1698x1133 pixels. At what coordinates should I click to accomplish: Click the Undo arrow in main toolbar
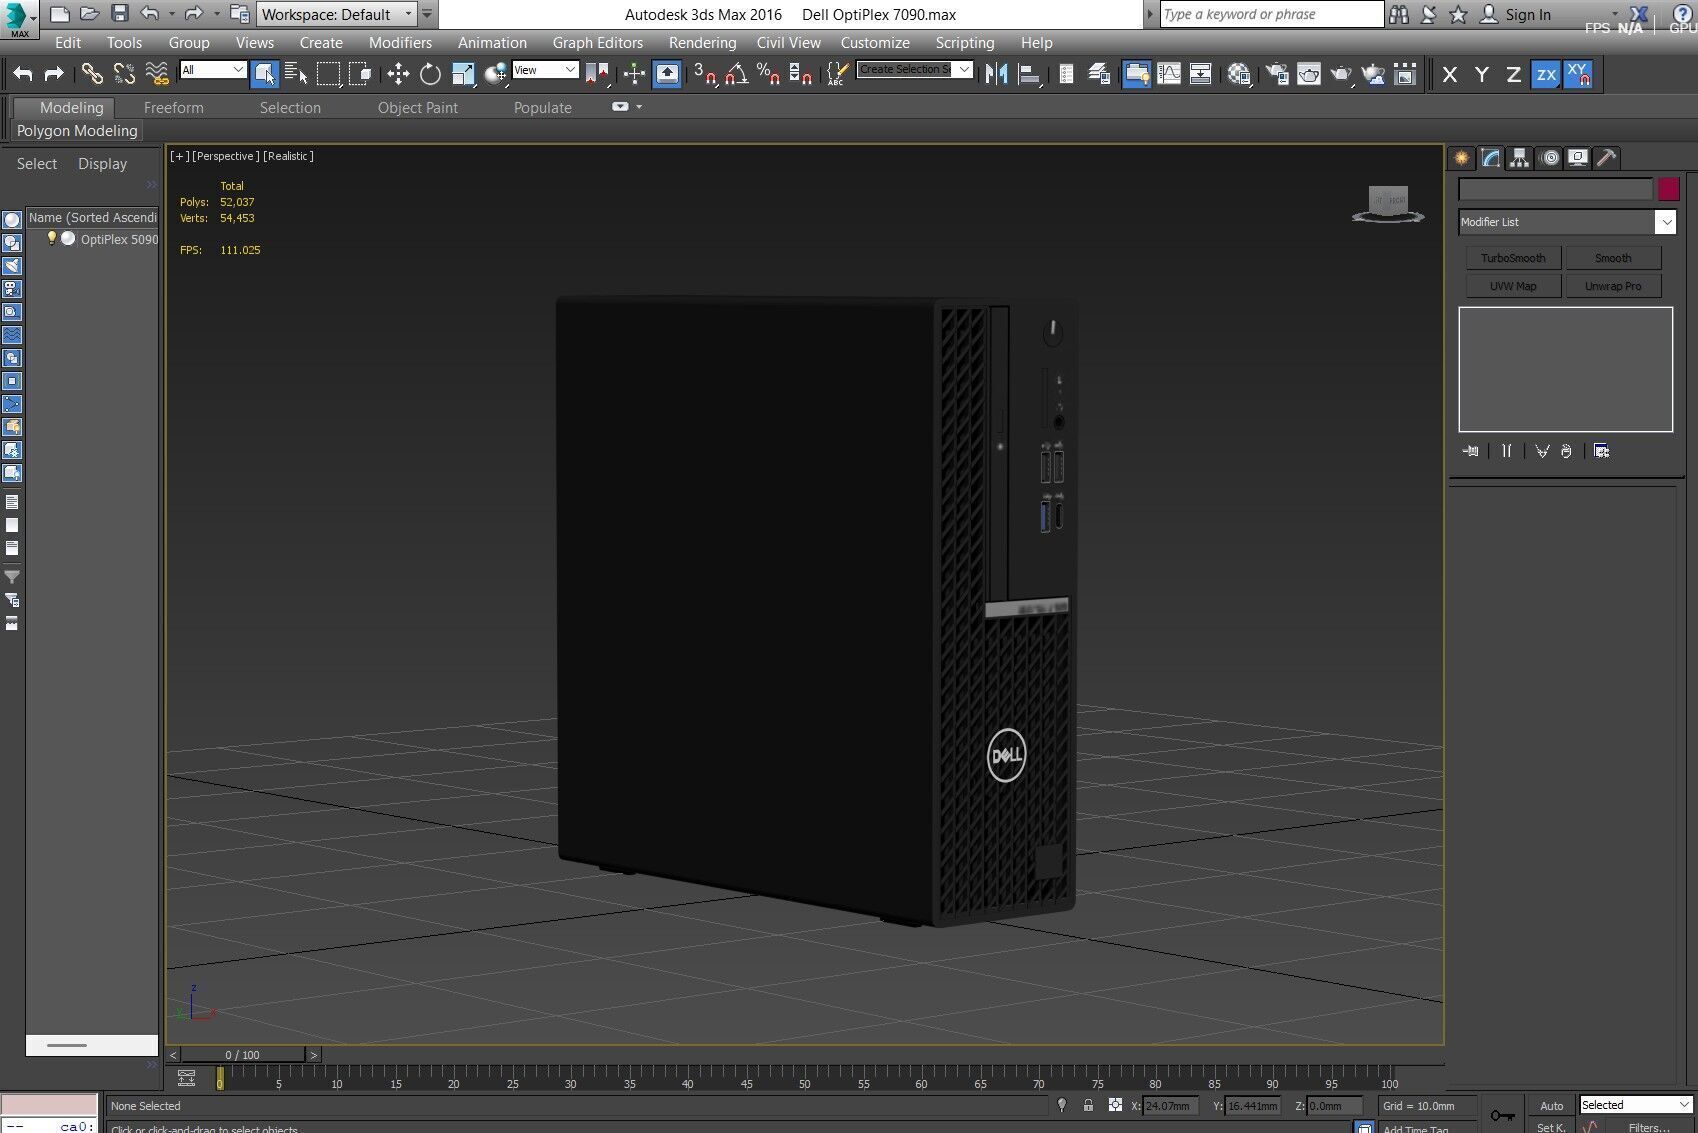[23, 73]
